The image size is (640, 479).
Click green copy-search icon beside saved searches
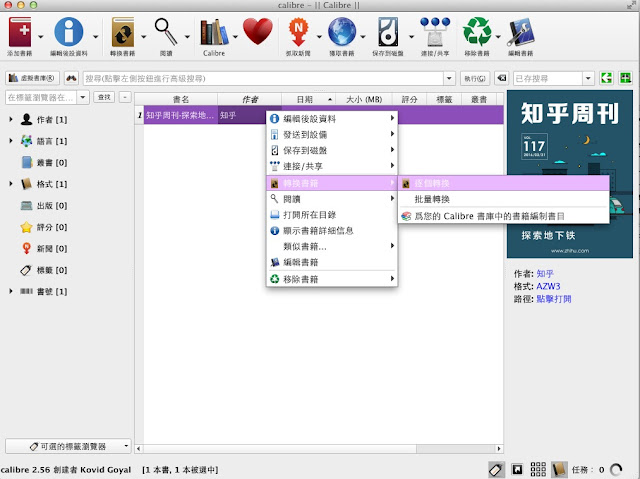pos(607,78)
